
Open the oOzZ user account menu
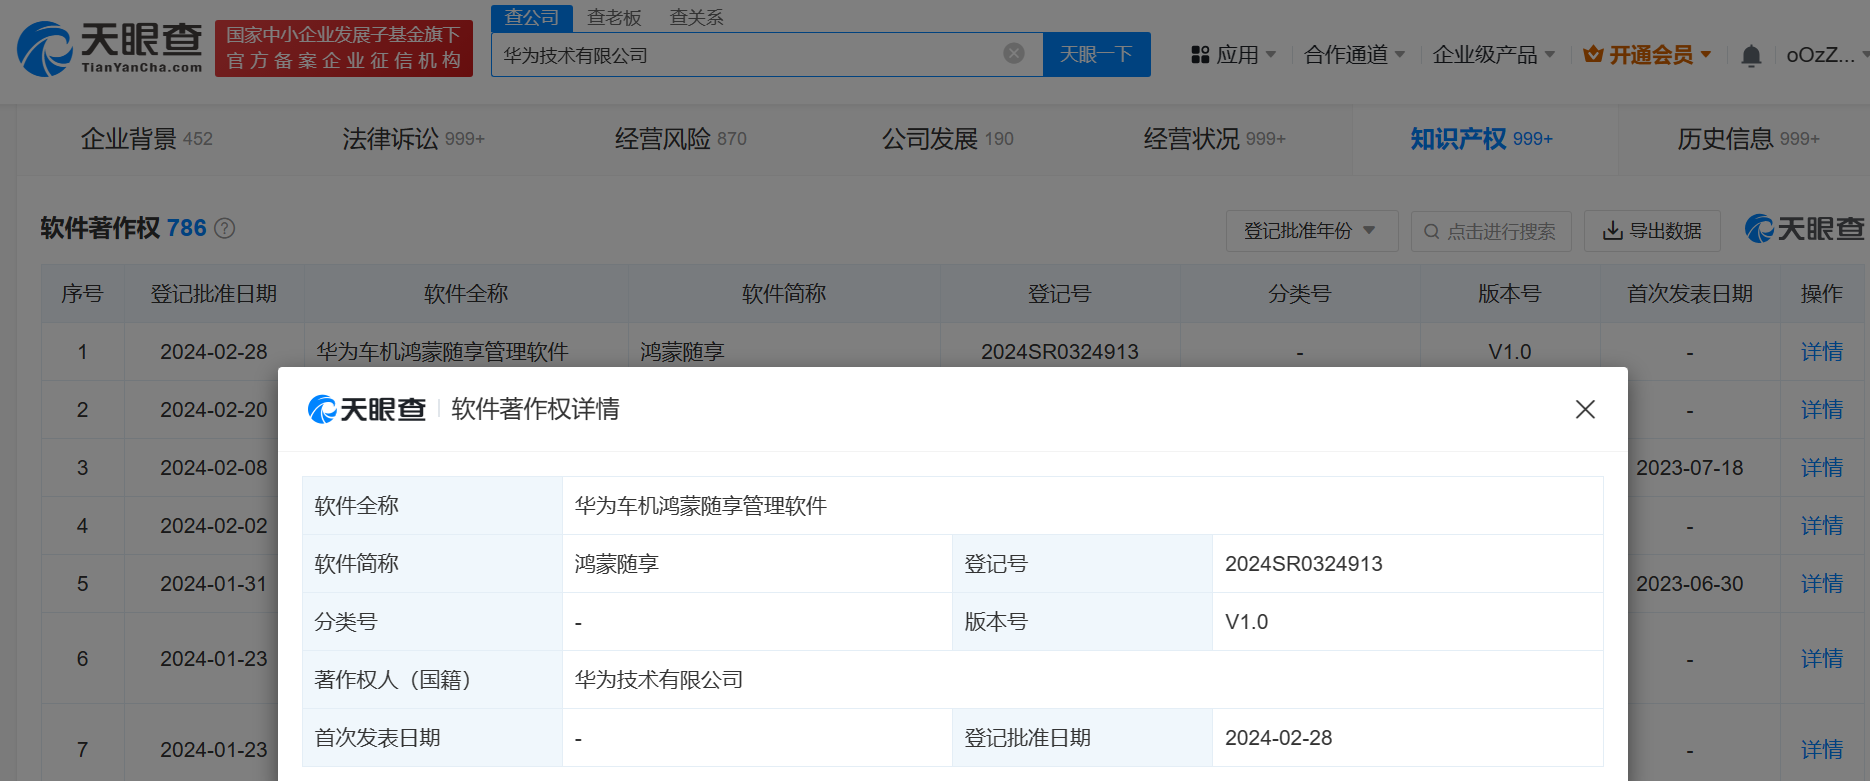[x=1826, y=55]
